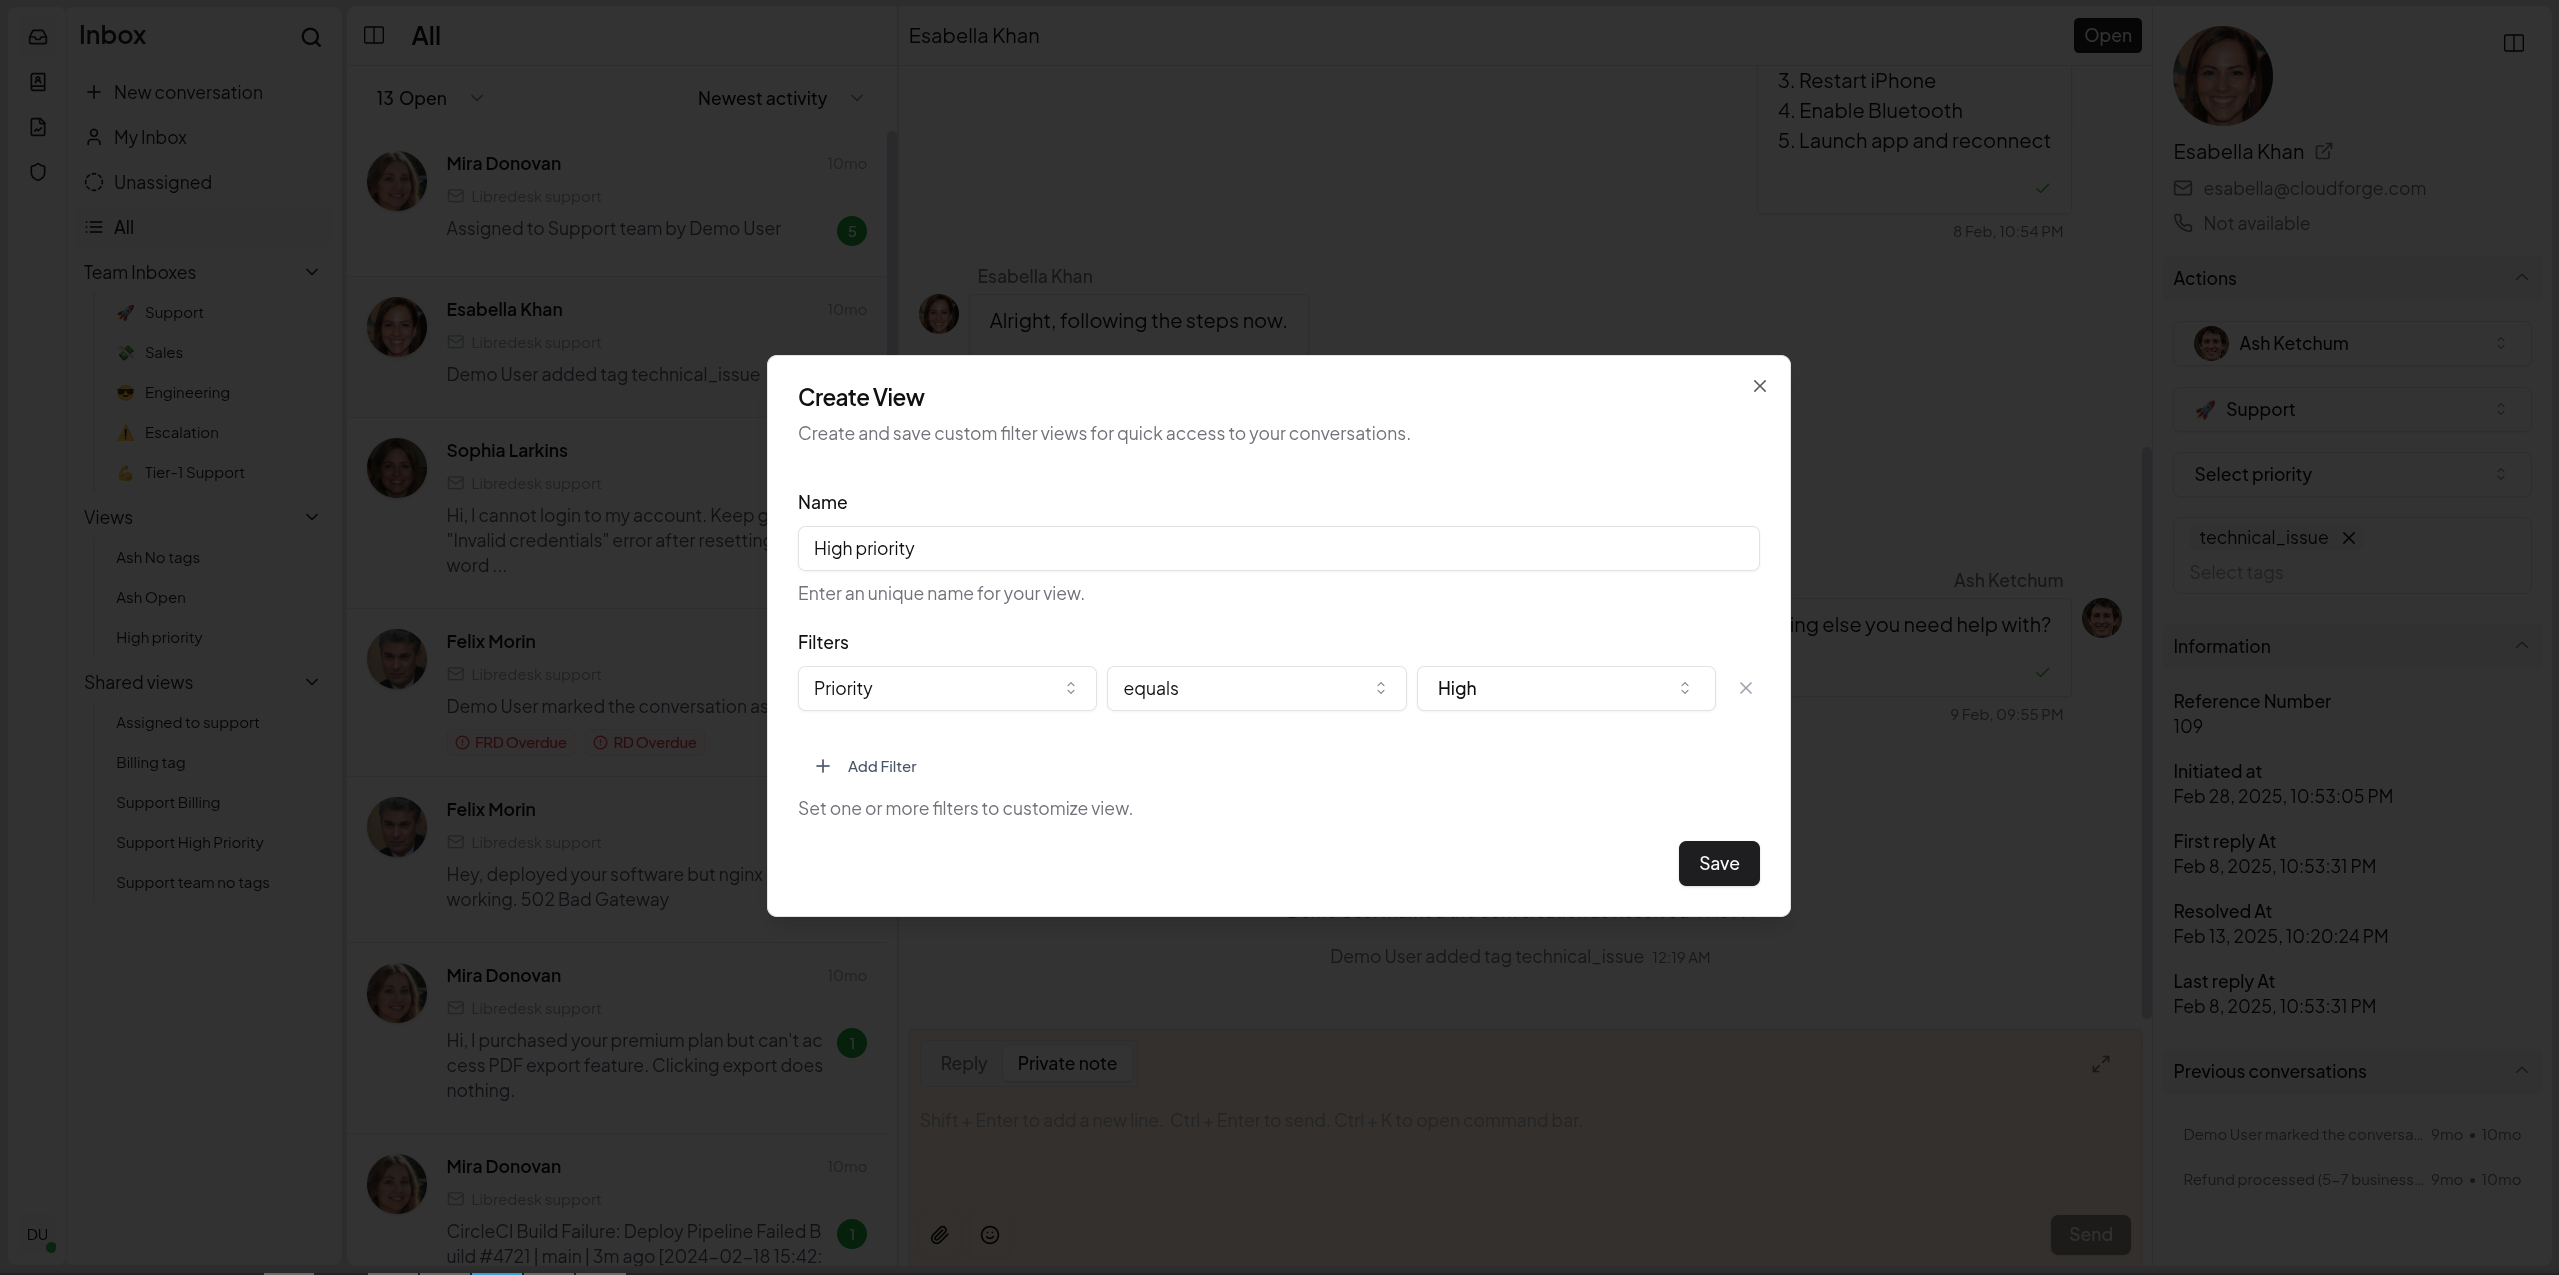Viewport: 2559px width, 1275px height.
Task: Click the attachment paperclip icon
Action: (939, 1235)
